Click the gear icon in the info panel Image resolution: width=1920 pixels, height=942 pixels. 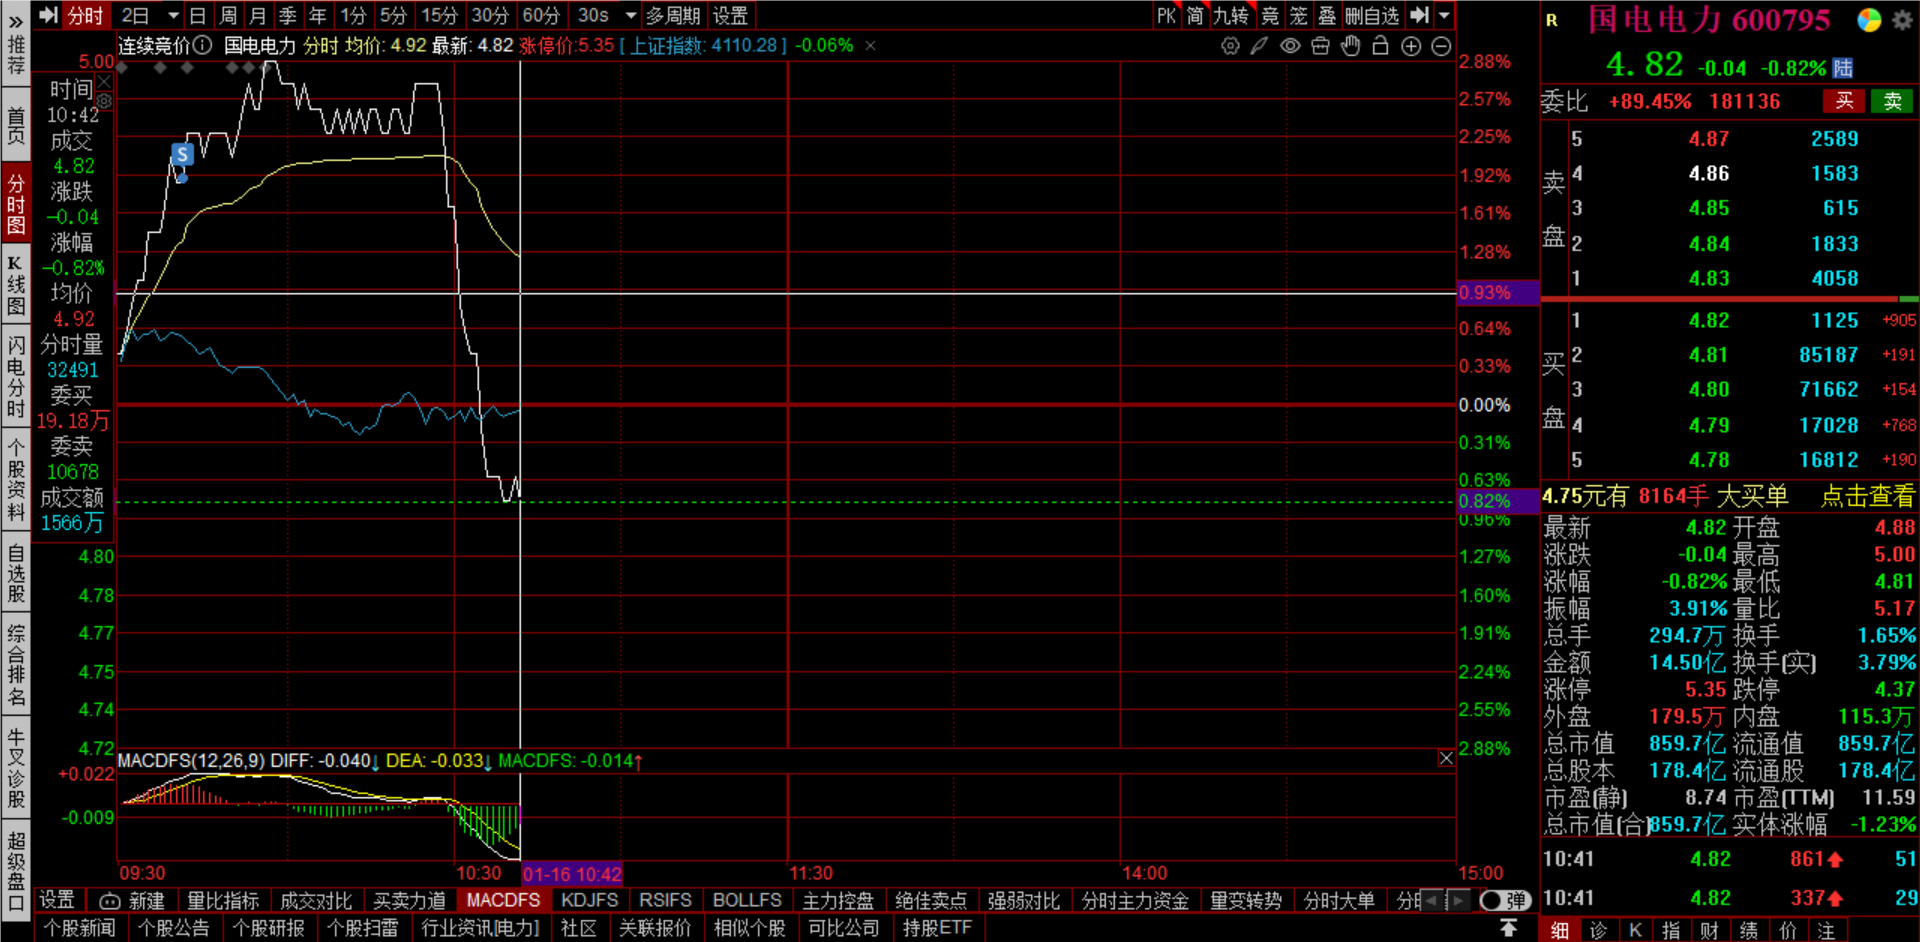(x=104, y=101)
